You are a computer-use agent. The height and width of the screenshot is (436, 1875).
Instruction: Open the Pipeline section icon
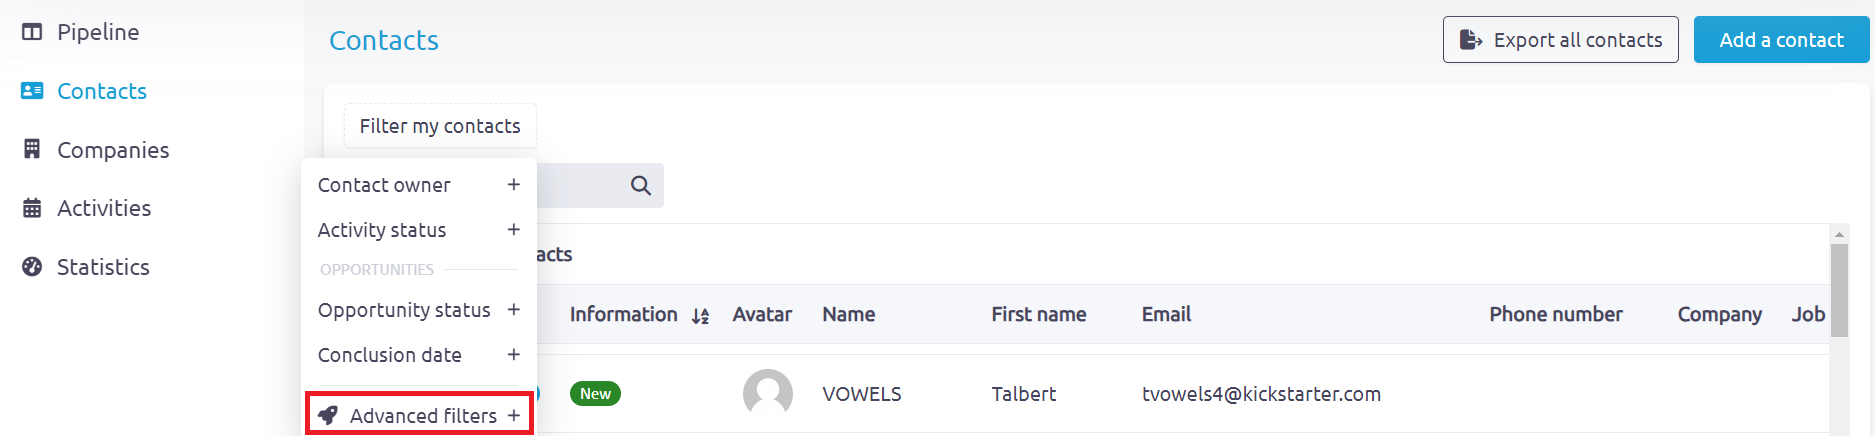click(x=32, y=32)
